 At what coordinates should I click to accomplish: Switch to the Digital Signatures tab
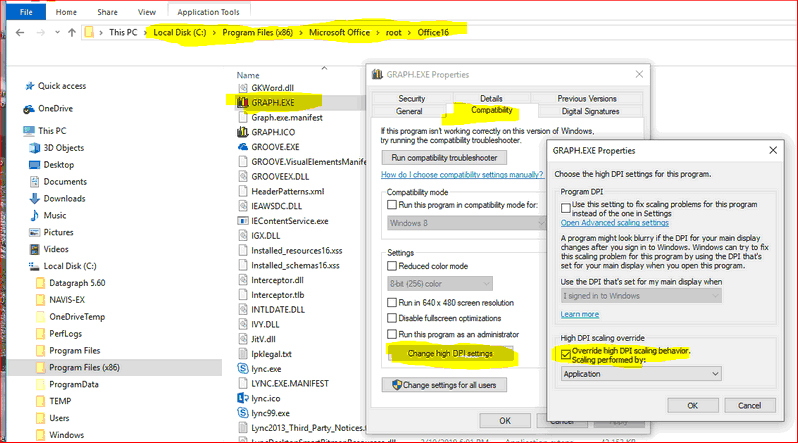[x=590, y=111]
